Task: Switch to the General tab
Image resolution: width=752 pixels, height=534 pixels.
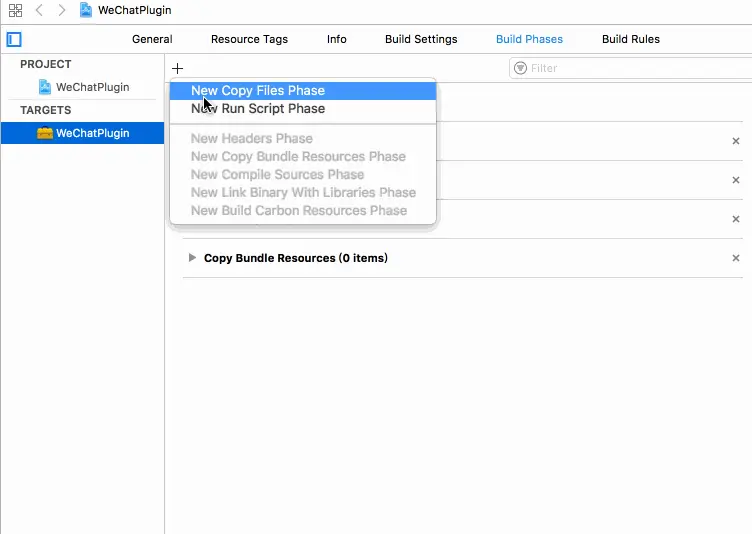Action: click(152, 39)
